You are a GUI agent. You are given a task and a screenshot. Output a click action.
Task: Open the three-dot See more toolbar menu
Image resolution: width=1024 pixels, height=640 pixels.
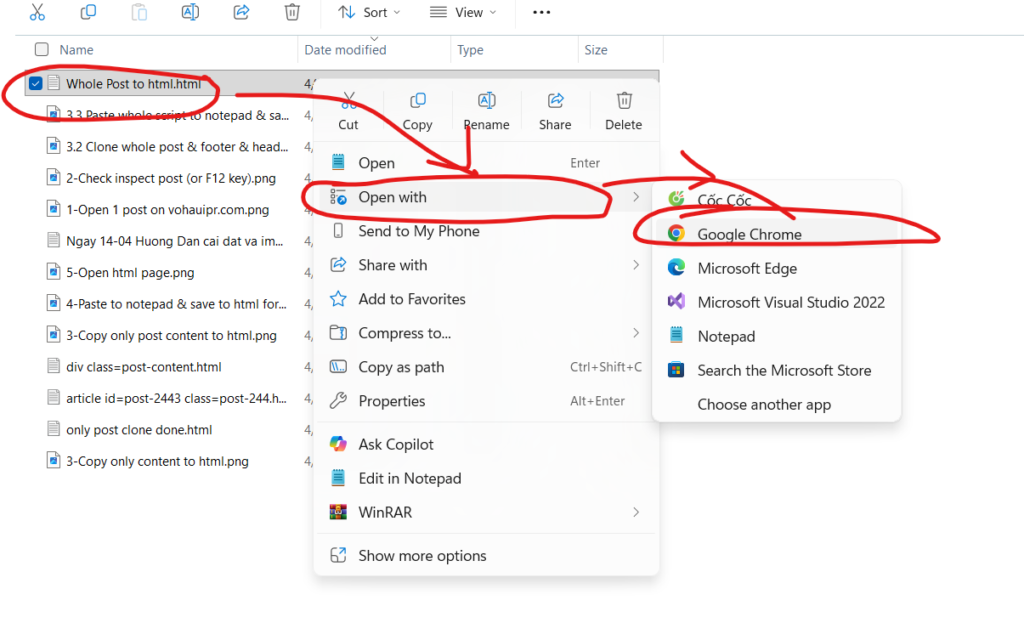541,12
